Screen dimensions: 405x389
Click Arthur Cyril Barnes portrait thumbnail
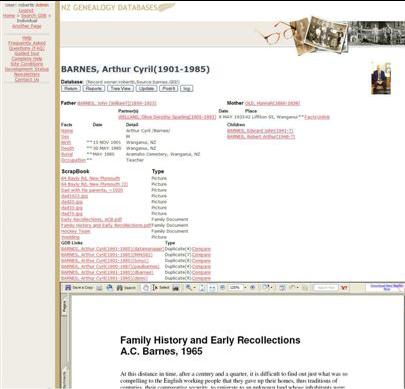381,78
